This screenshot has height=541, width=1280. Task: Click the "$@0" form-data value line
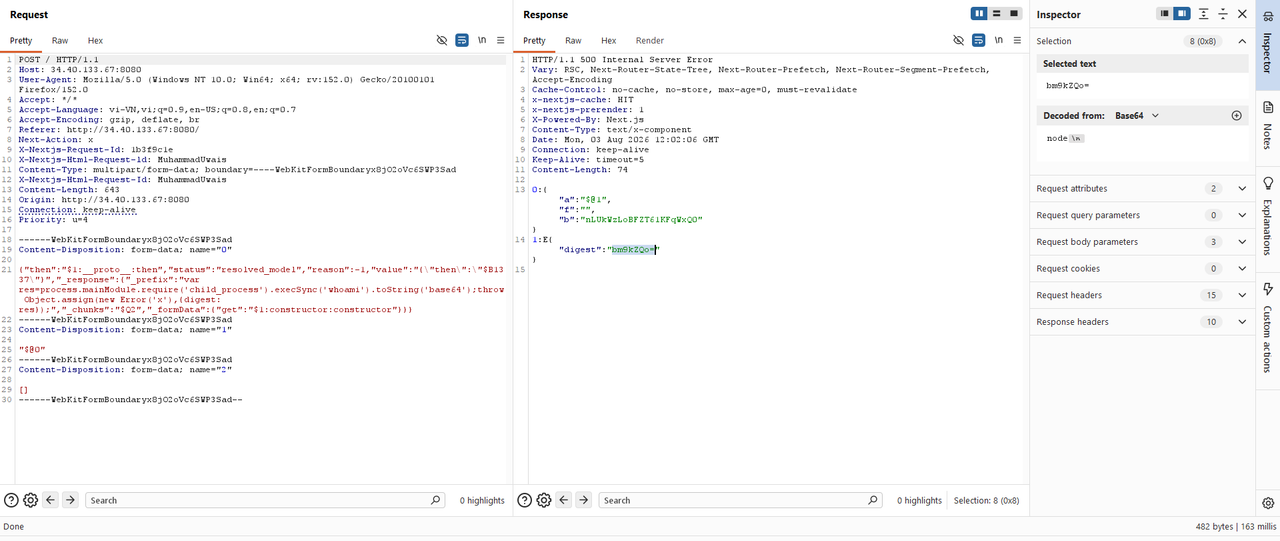coord(32,349)
